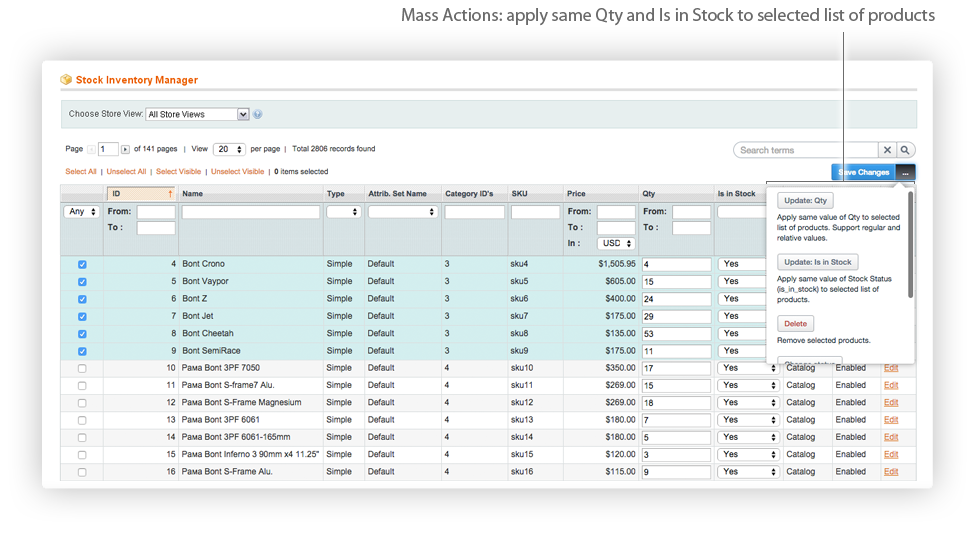The width and height of the screenshot is (972, 539).
Task: Open per page view count dropdown
Action: pyautogui.click(x=229, y=149)
